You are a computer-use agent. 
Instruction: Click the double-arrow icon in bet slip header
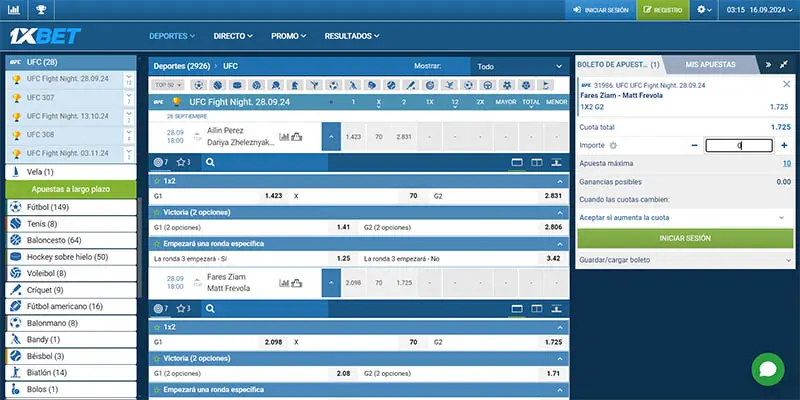(768, 65)
